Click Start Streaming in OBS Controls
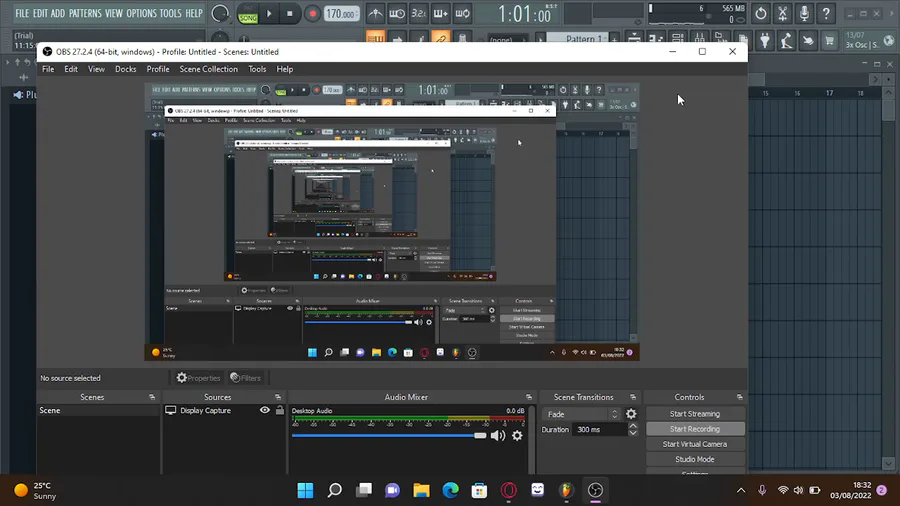The width and height of the screenshot is (900, 506). [x=695, y=414]
